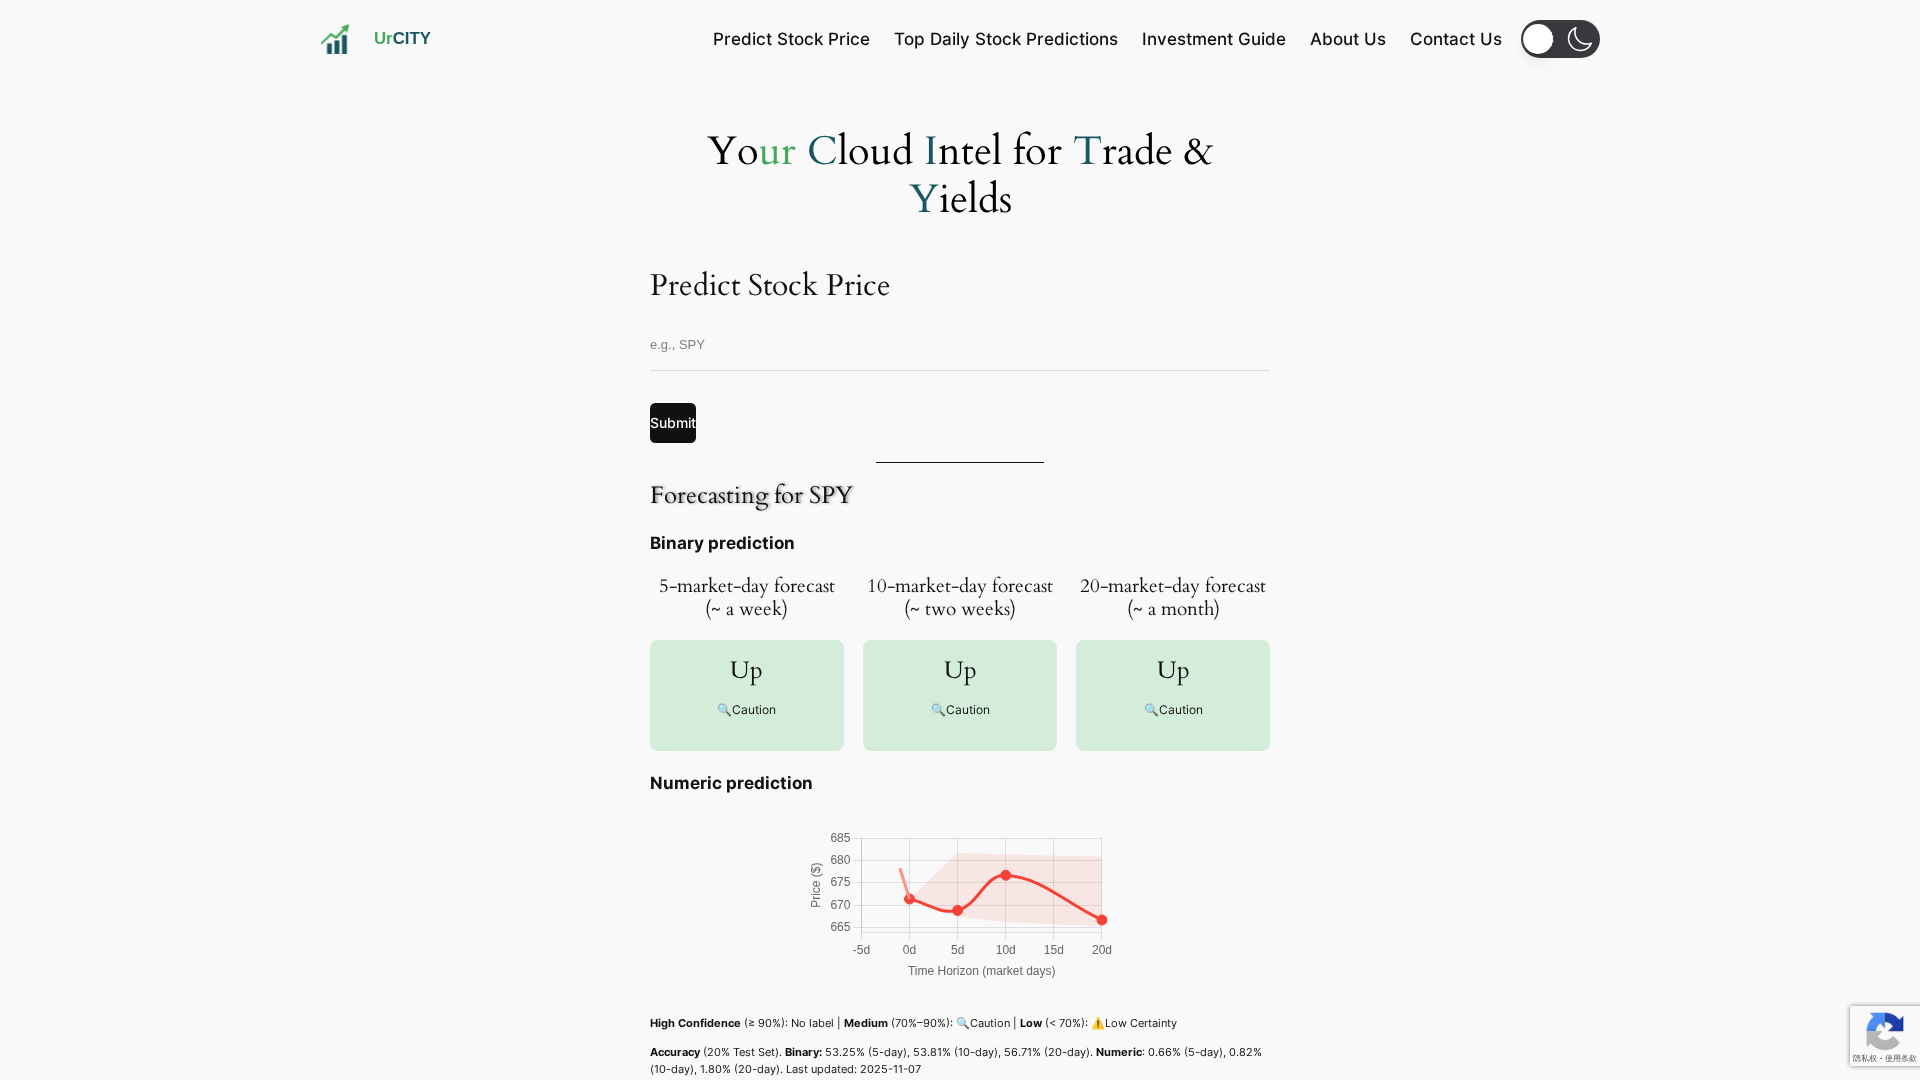Viewport: 1920px width, 1080px height.
Task: Click the reCAPTCHA badge logo
Action: pyautogui.click(x=1884, y=1032)
